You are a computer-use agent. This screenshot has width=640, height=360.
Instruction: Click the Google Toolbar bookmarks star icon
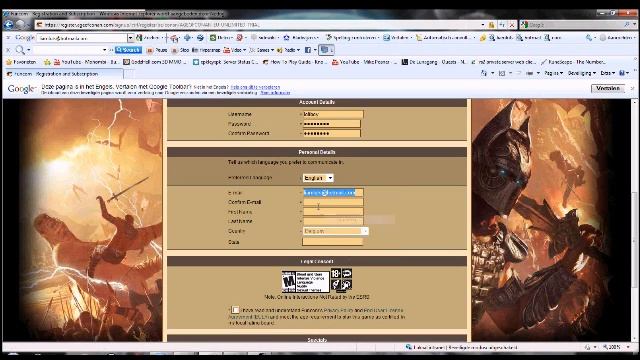[286, 38]
